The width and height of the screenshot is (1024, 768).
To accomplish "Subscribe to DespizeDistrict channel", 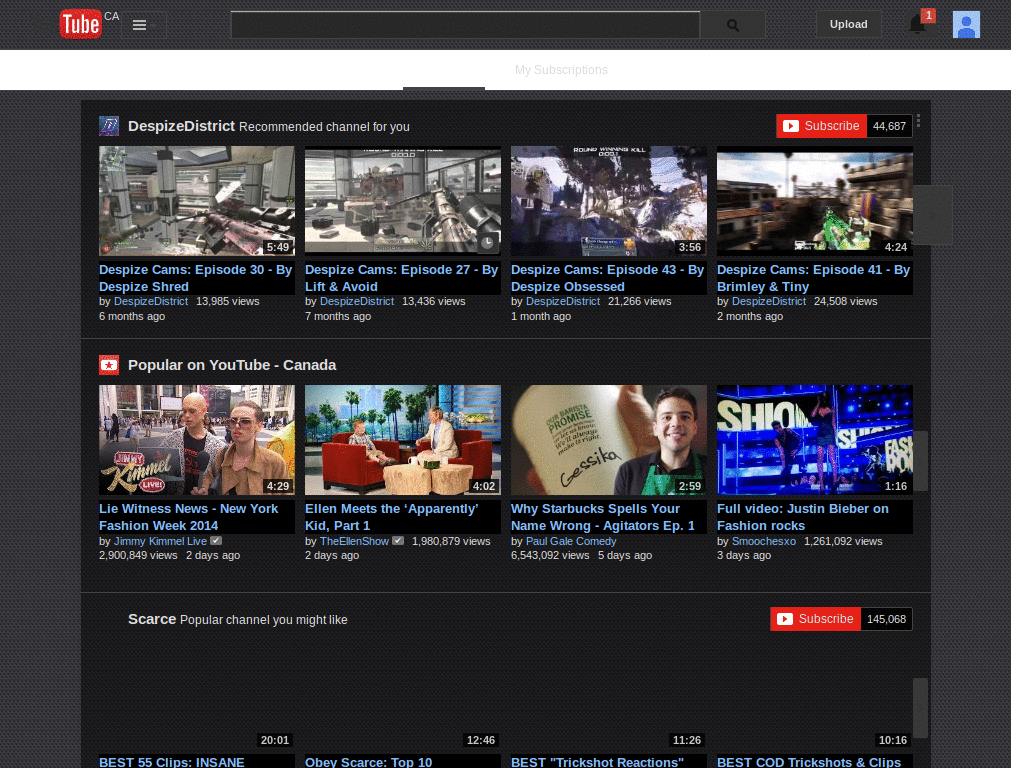I will click(x=822, y=126).
